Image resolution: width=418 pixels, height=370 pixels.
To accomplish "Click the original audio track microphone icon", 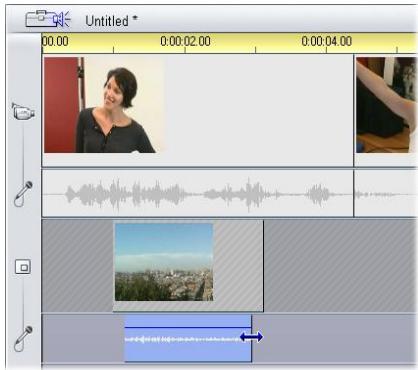I will pos(23,194).
